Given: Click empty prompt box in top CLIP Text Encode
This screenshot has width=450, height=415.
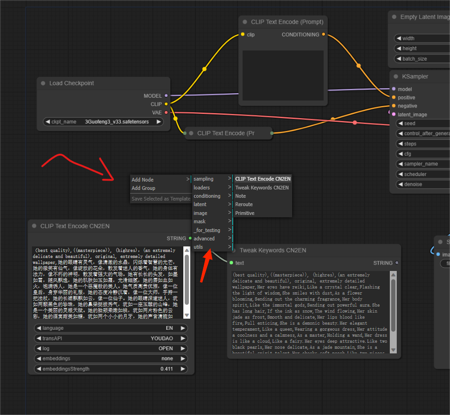Looking at the screenshot, I should [x=283, y=75].
